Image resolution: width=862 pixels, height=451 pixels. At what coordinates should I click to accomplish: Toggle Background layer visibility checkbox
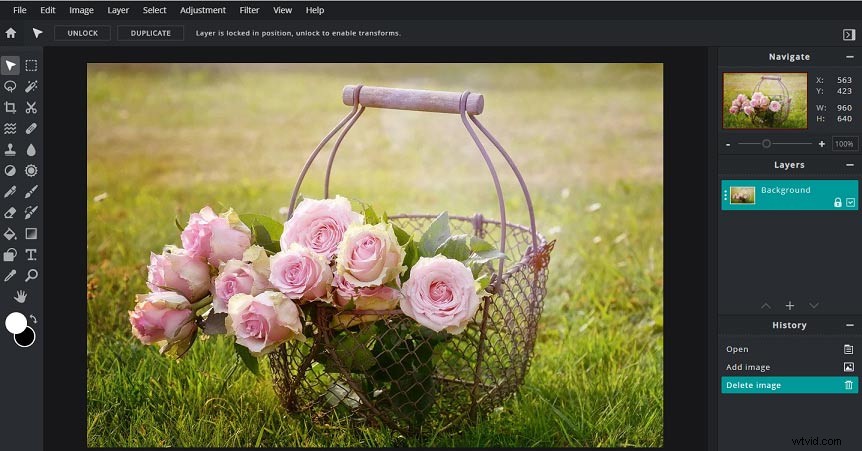850,202
